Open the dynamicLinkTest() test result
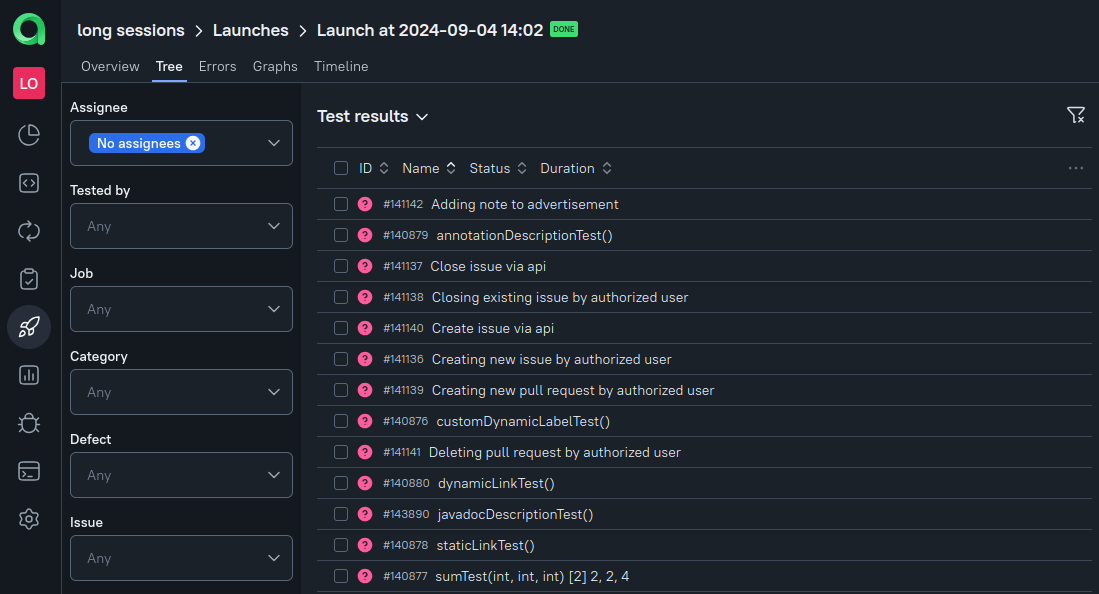1099x594 pixels. [496, 483]
